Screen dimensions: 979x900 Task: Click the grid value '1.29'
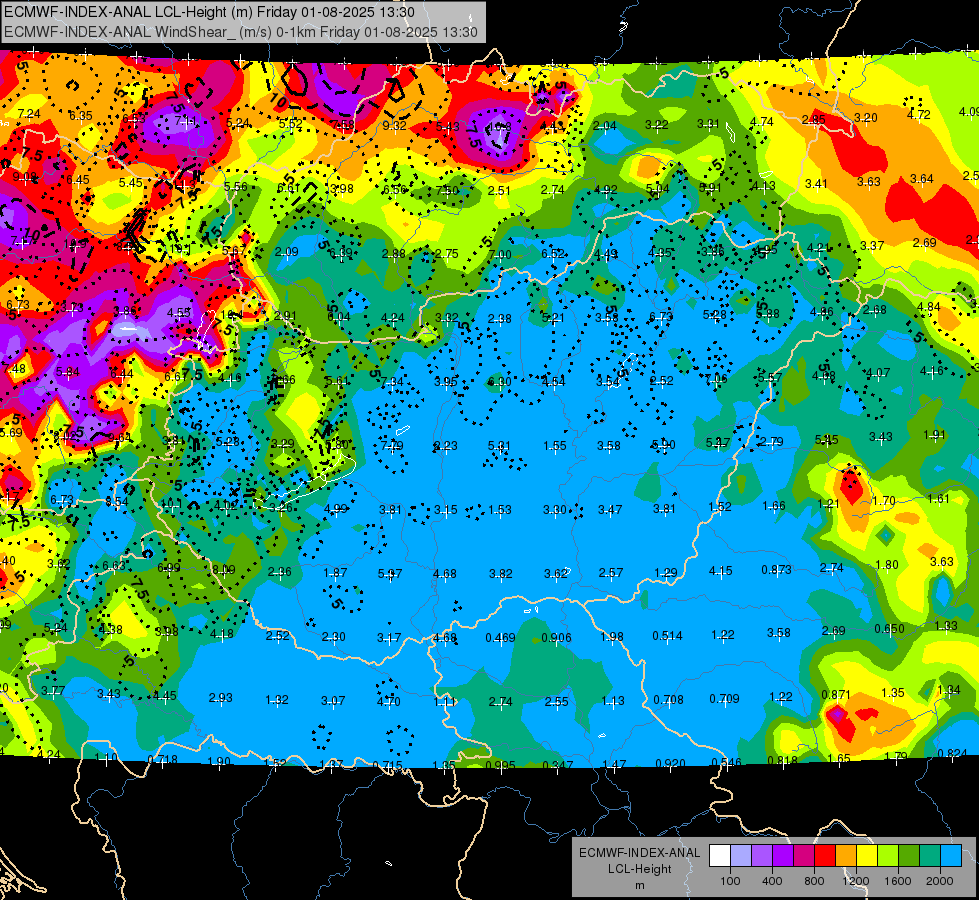666,573
